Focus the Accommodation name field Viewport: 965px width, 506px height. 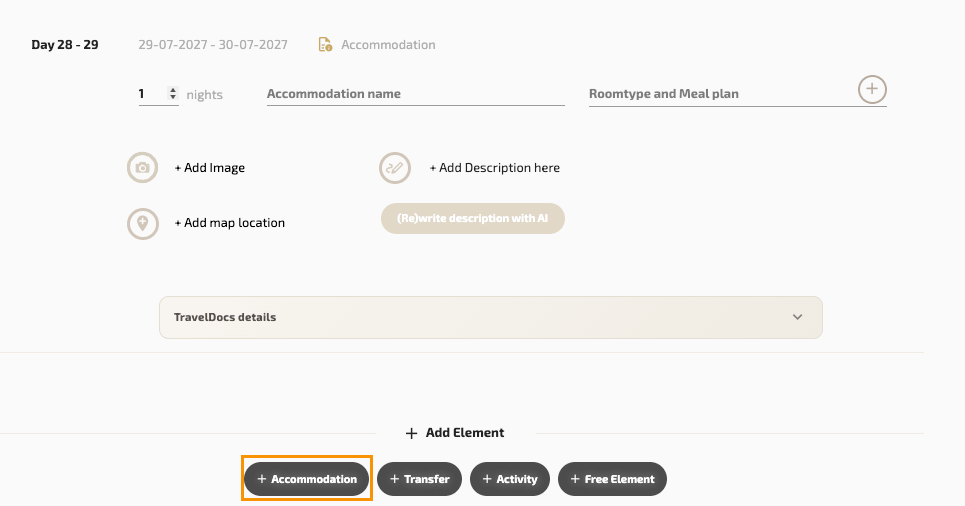(x=415, y=94)
